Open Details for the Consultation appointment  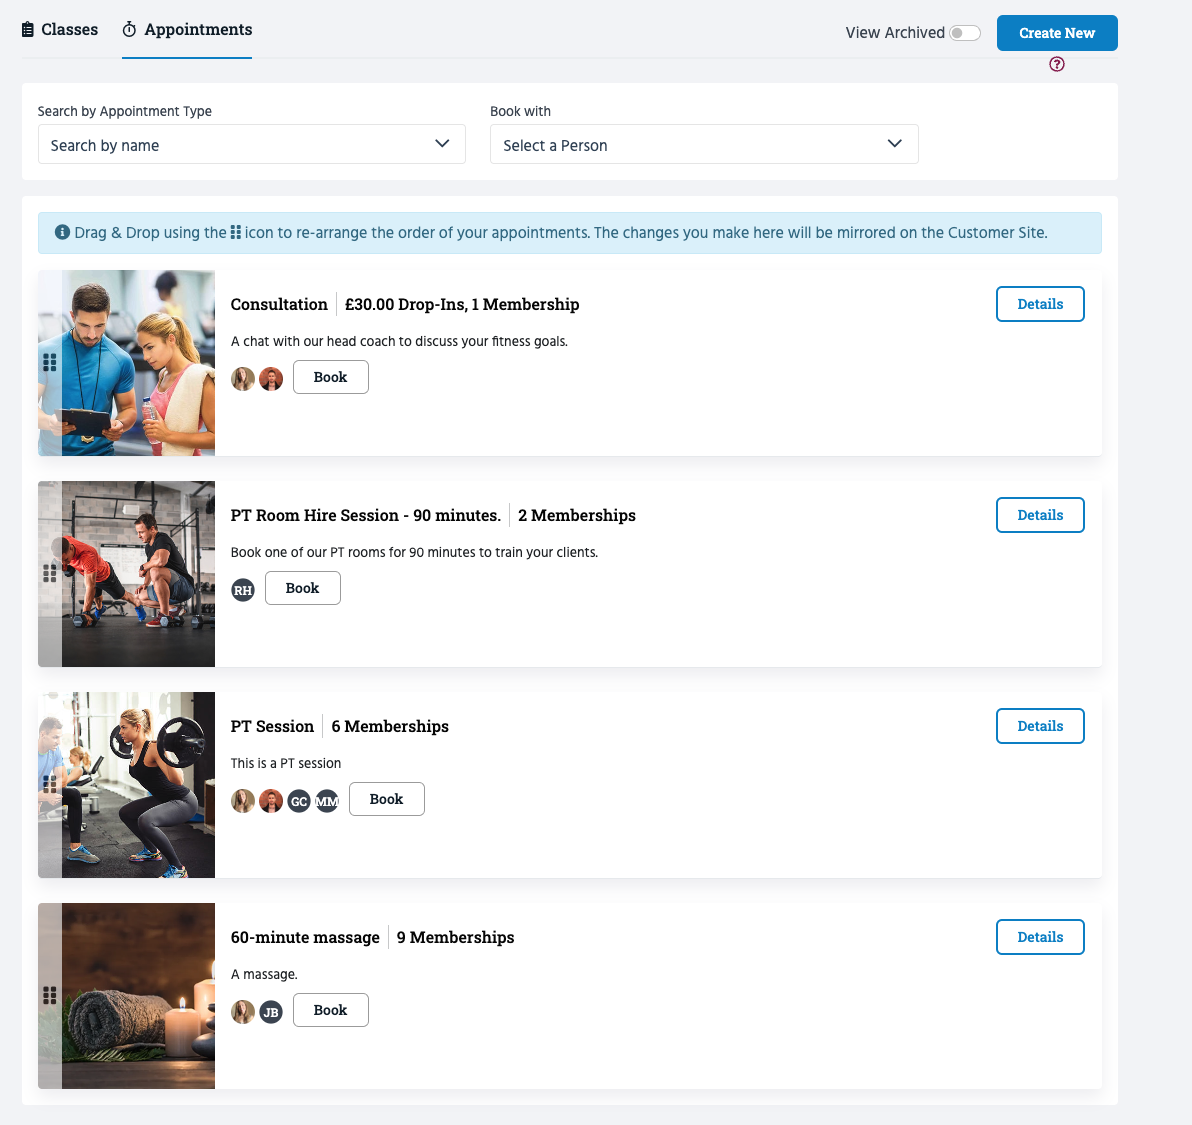click(1040, 303)
